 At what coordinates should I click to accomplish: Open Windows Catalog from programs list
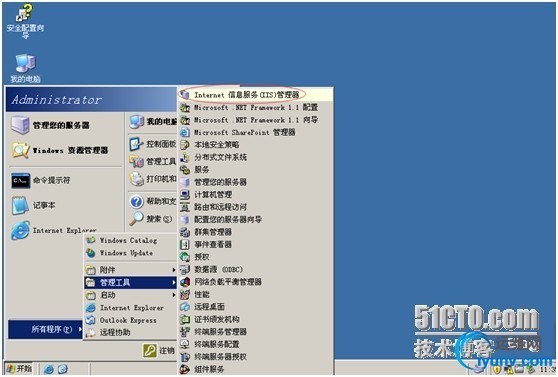pos(130,240)
